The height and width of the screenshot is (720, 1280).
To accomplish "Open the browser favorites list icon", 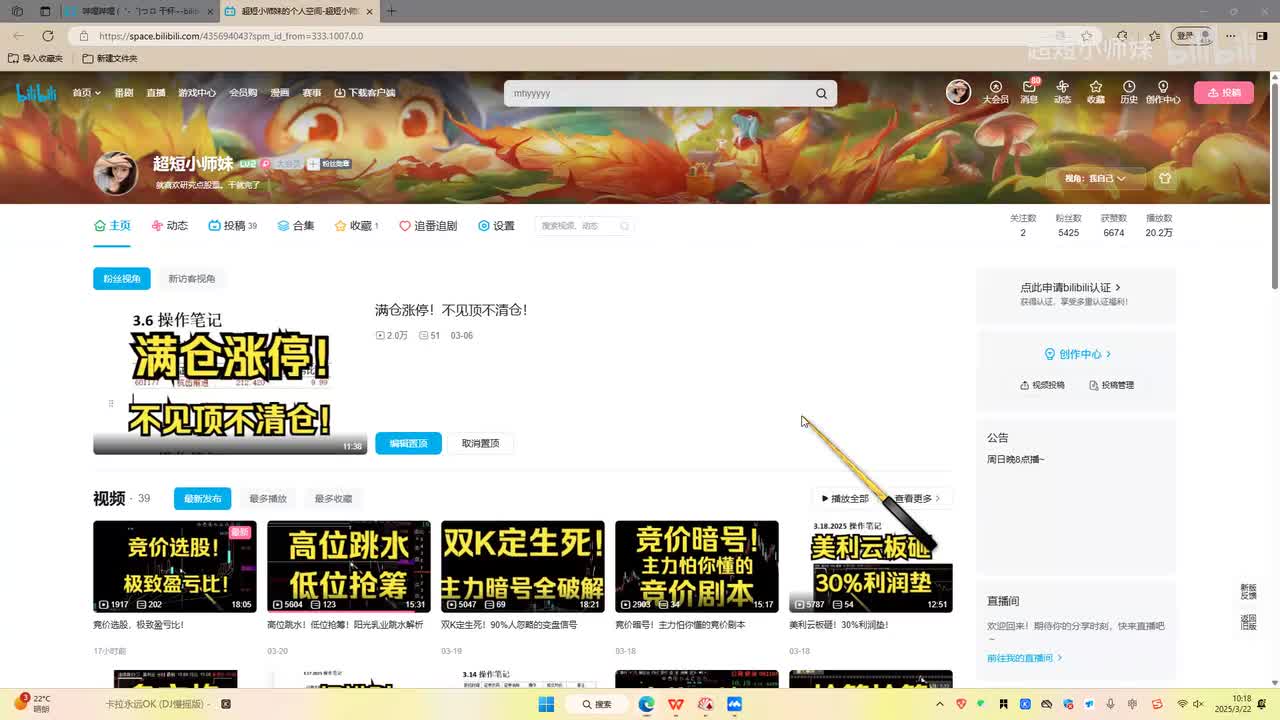I will [1153, 36].
